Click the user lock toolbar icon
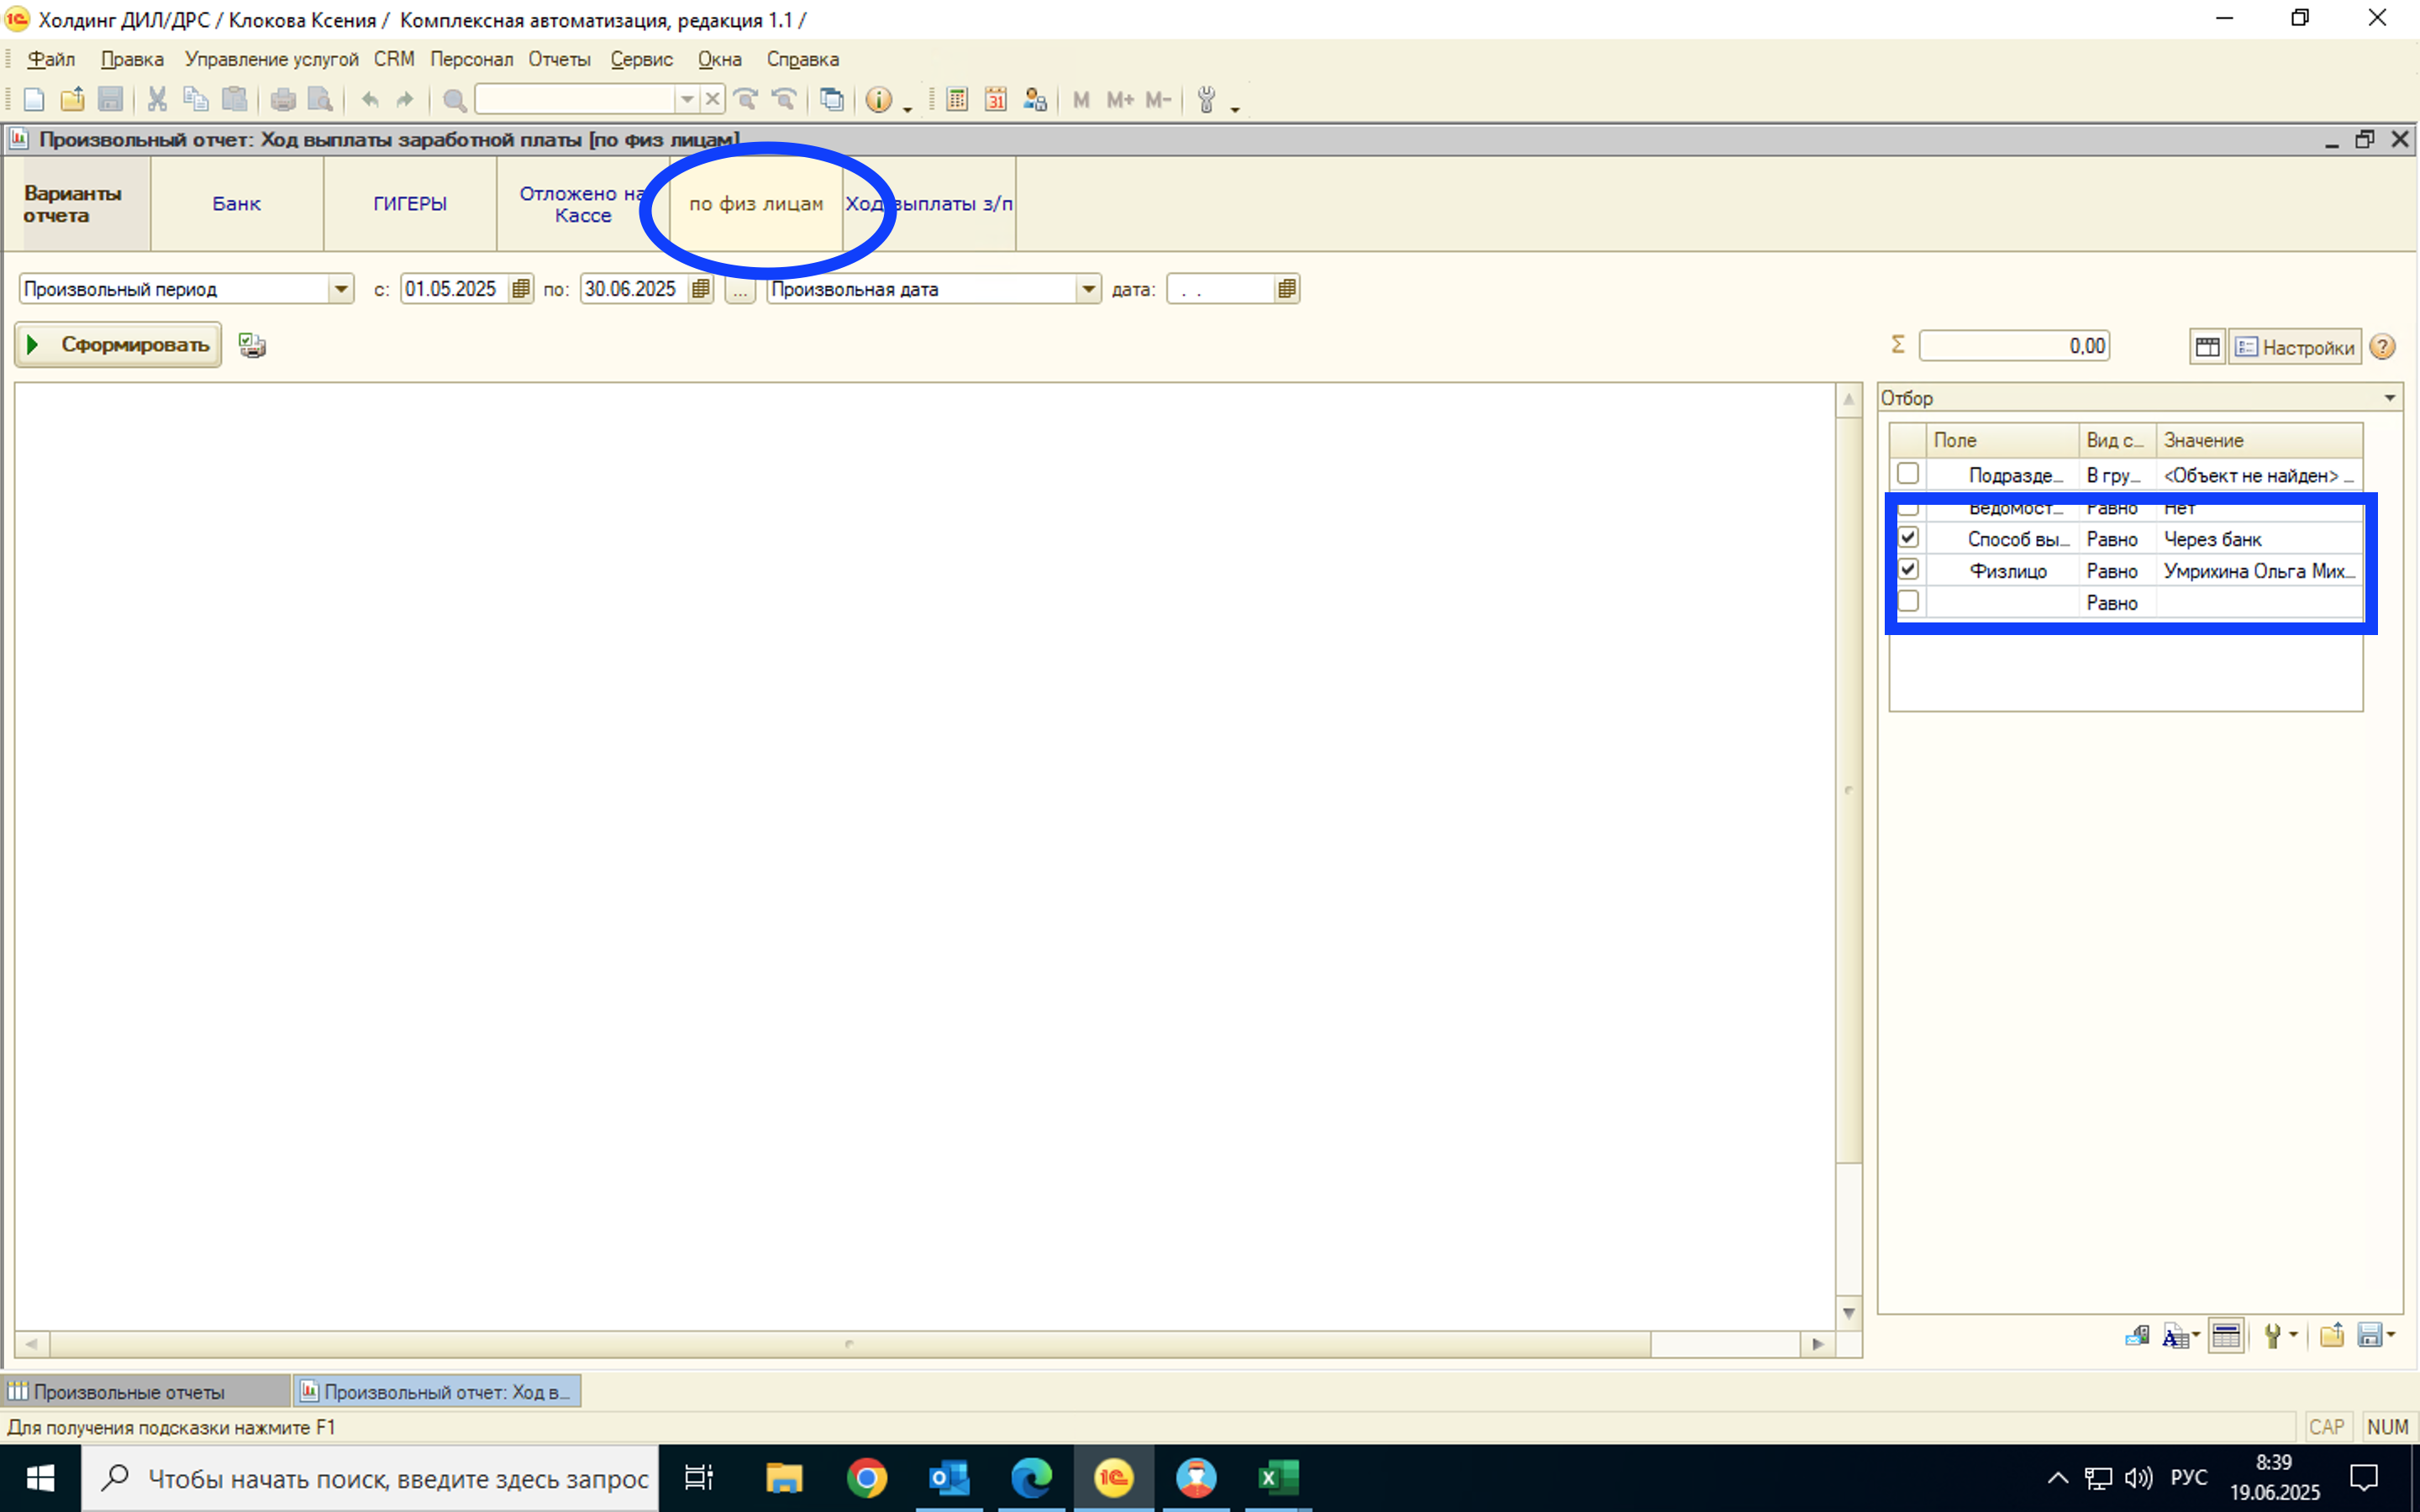2420x1512 pixels. tap(1035, 99)
